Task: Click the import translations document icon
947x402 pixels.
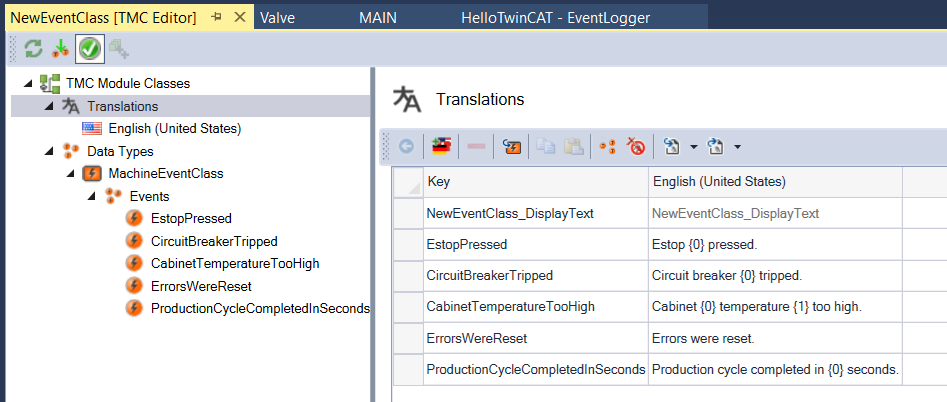Action: pos(672,146)
